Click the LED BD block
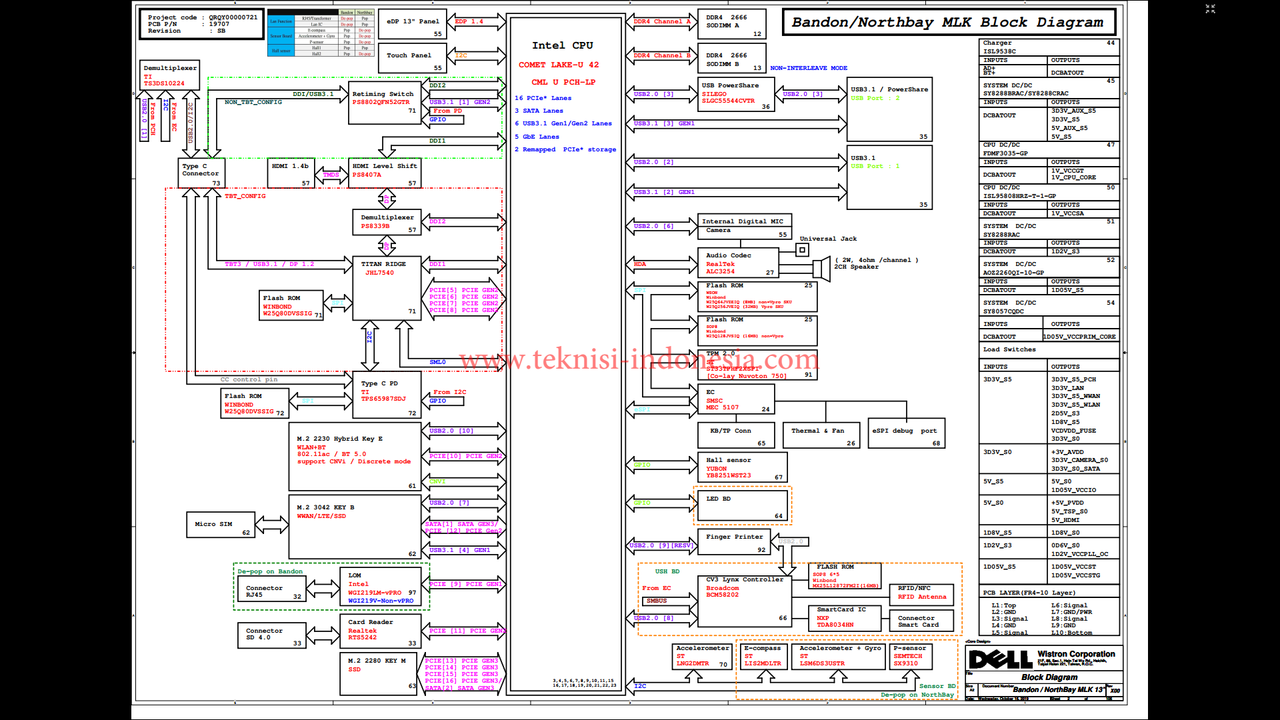This screenshot has height=720, width=1280. tap(743, 506)
